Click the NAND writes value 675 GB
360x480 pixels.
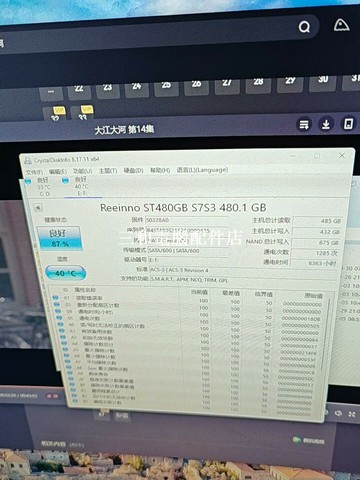(x=316, y=242)
